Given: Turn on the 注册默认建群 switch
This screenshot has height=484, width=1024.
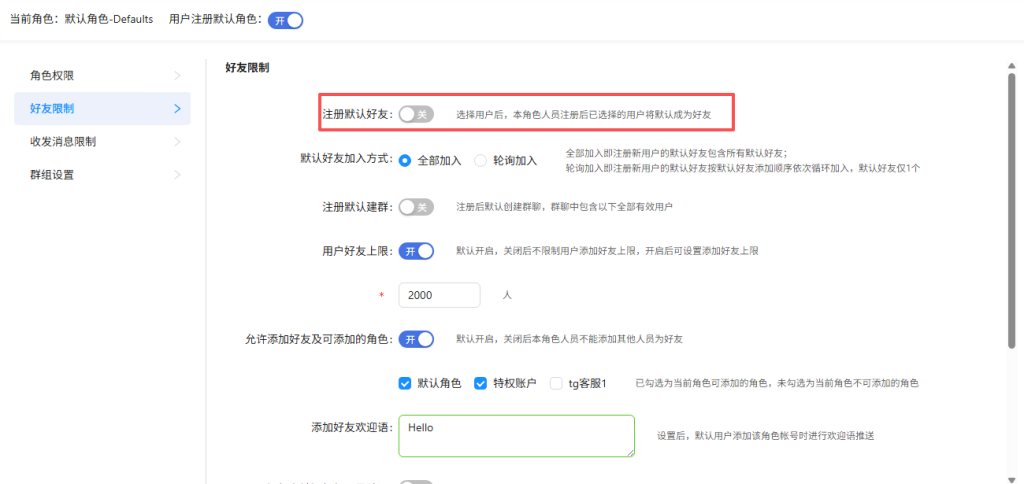Looking at the screenshot, I should coord(416,207).
